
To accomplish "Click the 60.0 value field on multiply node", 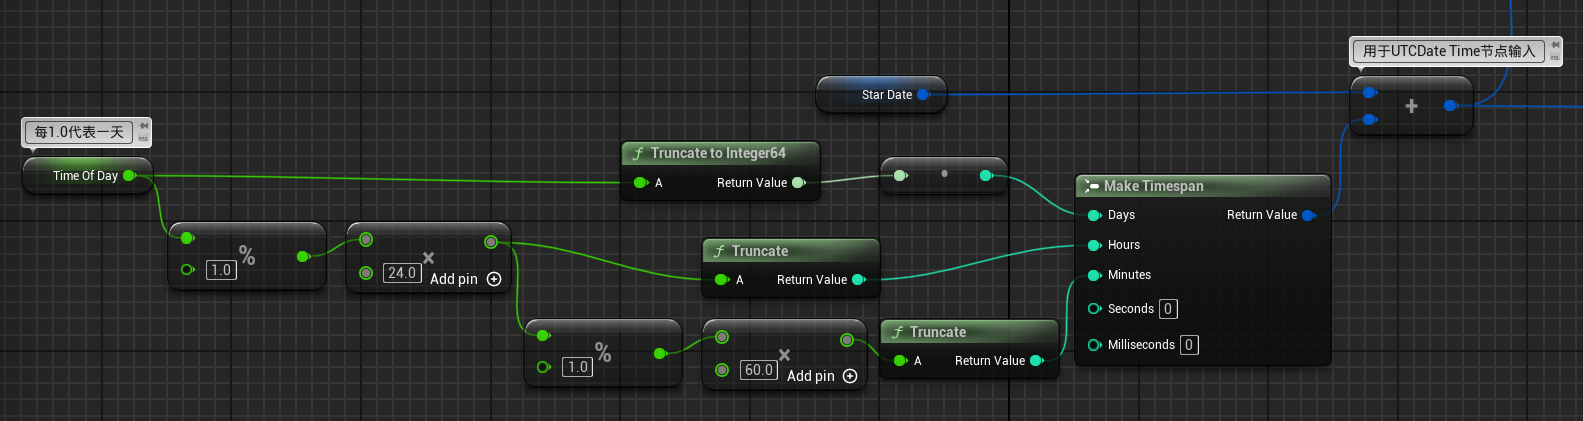I will (x=758, y=370).
